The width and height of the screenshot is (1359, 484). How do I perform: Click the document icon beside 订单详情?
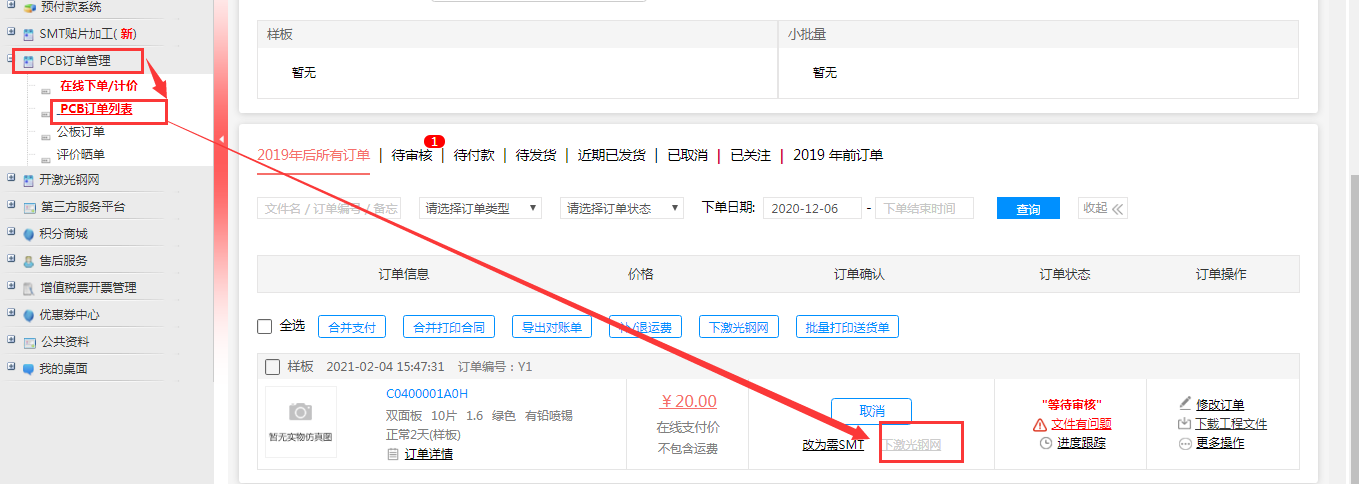tap(393, 454)
